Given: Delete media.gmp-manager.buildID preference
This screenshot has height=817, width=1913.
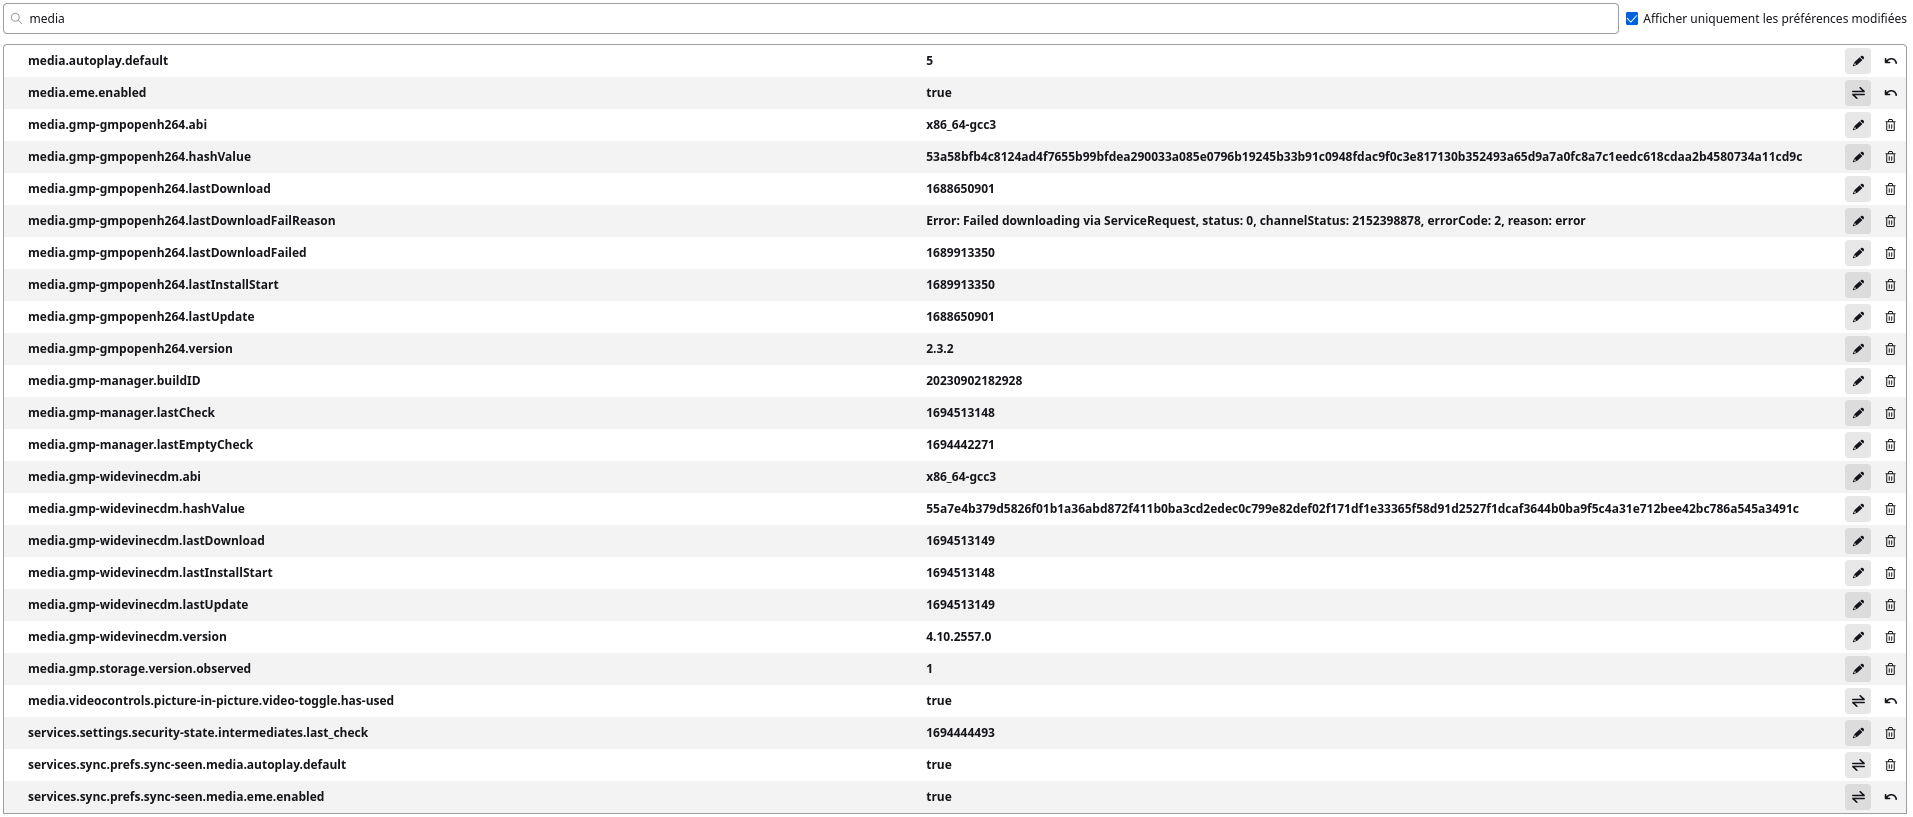Looking at the screenshot, I should coord(1890,381).
